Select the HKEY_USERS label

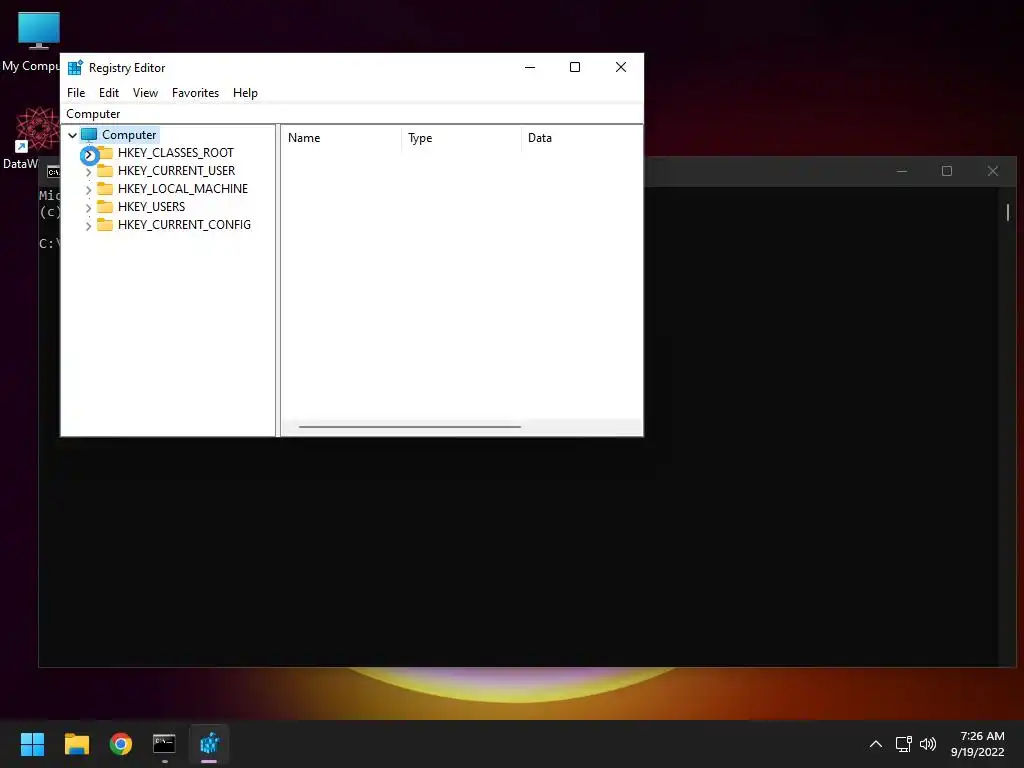(x=152, y=206)
